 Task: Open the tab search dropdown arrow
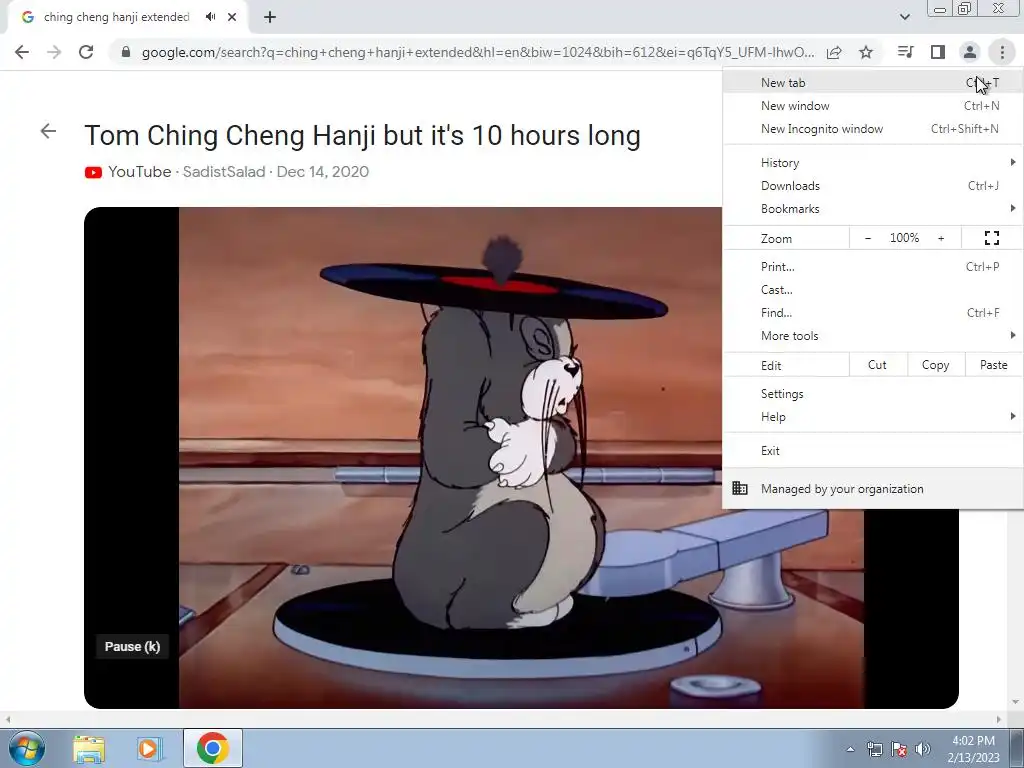point(904,17)
